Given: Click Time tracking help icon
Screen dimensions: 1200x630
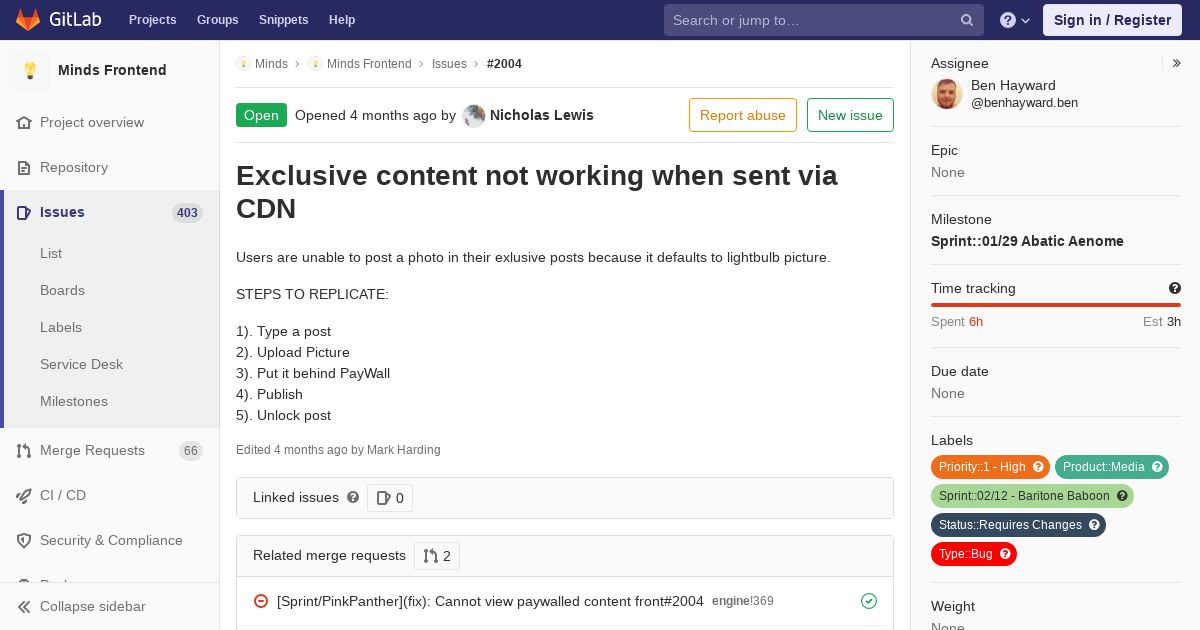Looking at the screenshot, I should point(1175,288).
